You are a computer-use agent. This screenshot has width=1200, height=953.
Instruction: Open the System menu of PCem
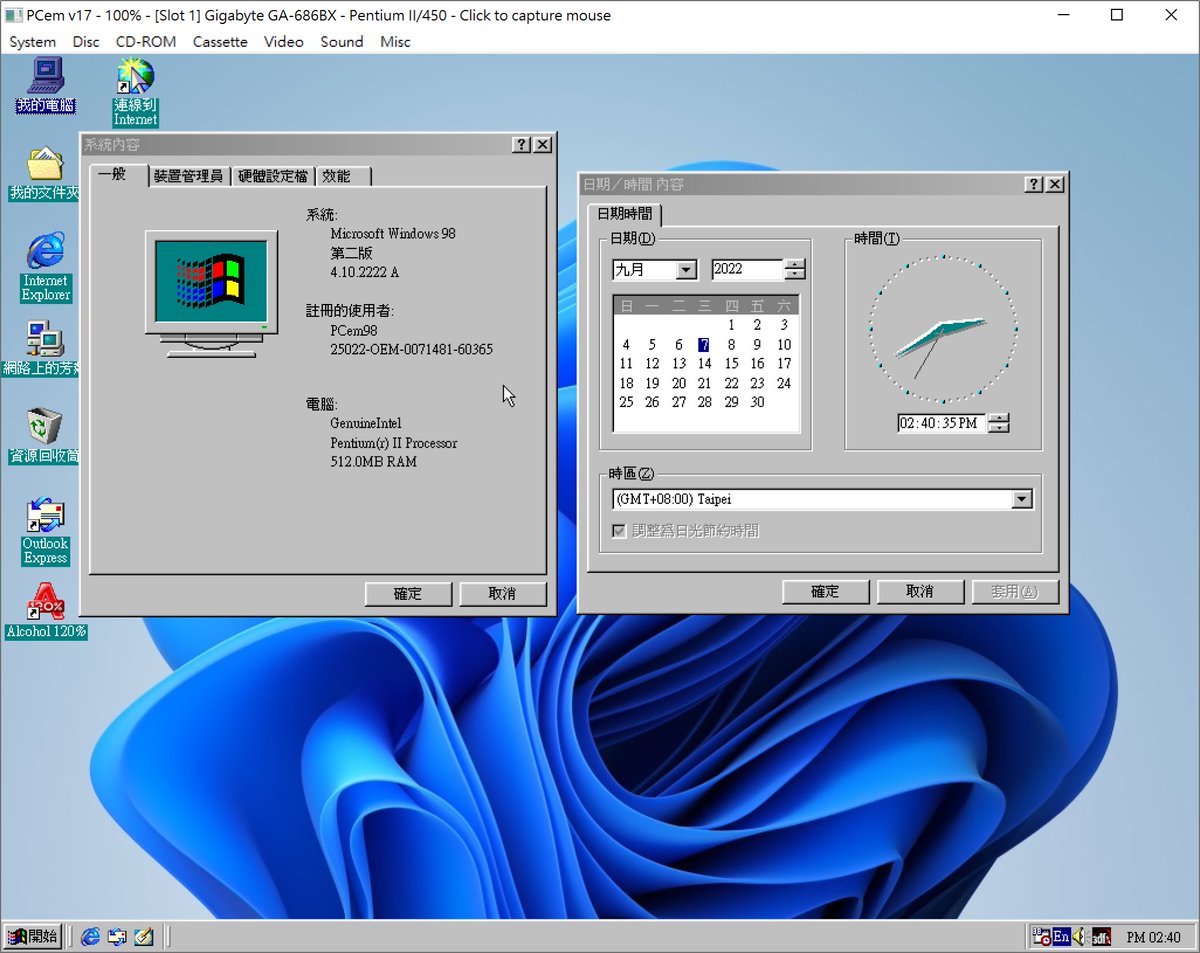coord(33,42)
